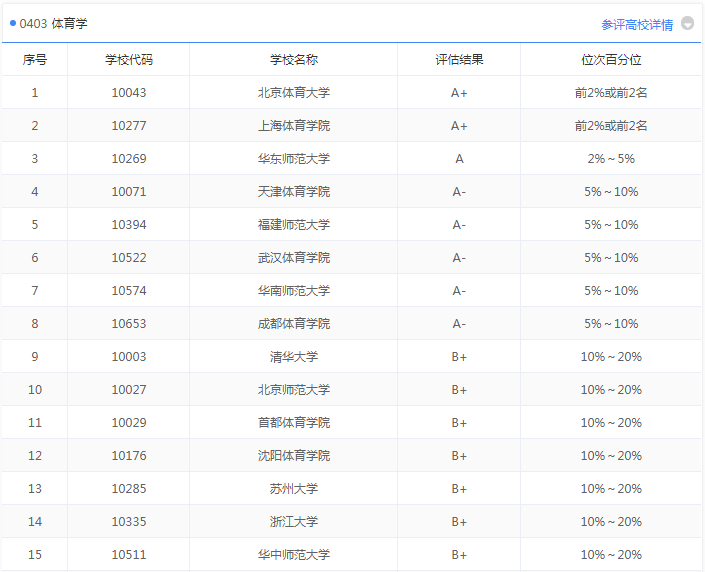Viewport: 705px width, 572px height.
Task: Select 北京体育大学 in the table
Action: point(293,93)
